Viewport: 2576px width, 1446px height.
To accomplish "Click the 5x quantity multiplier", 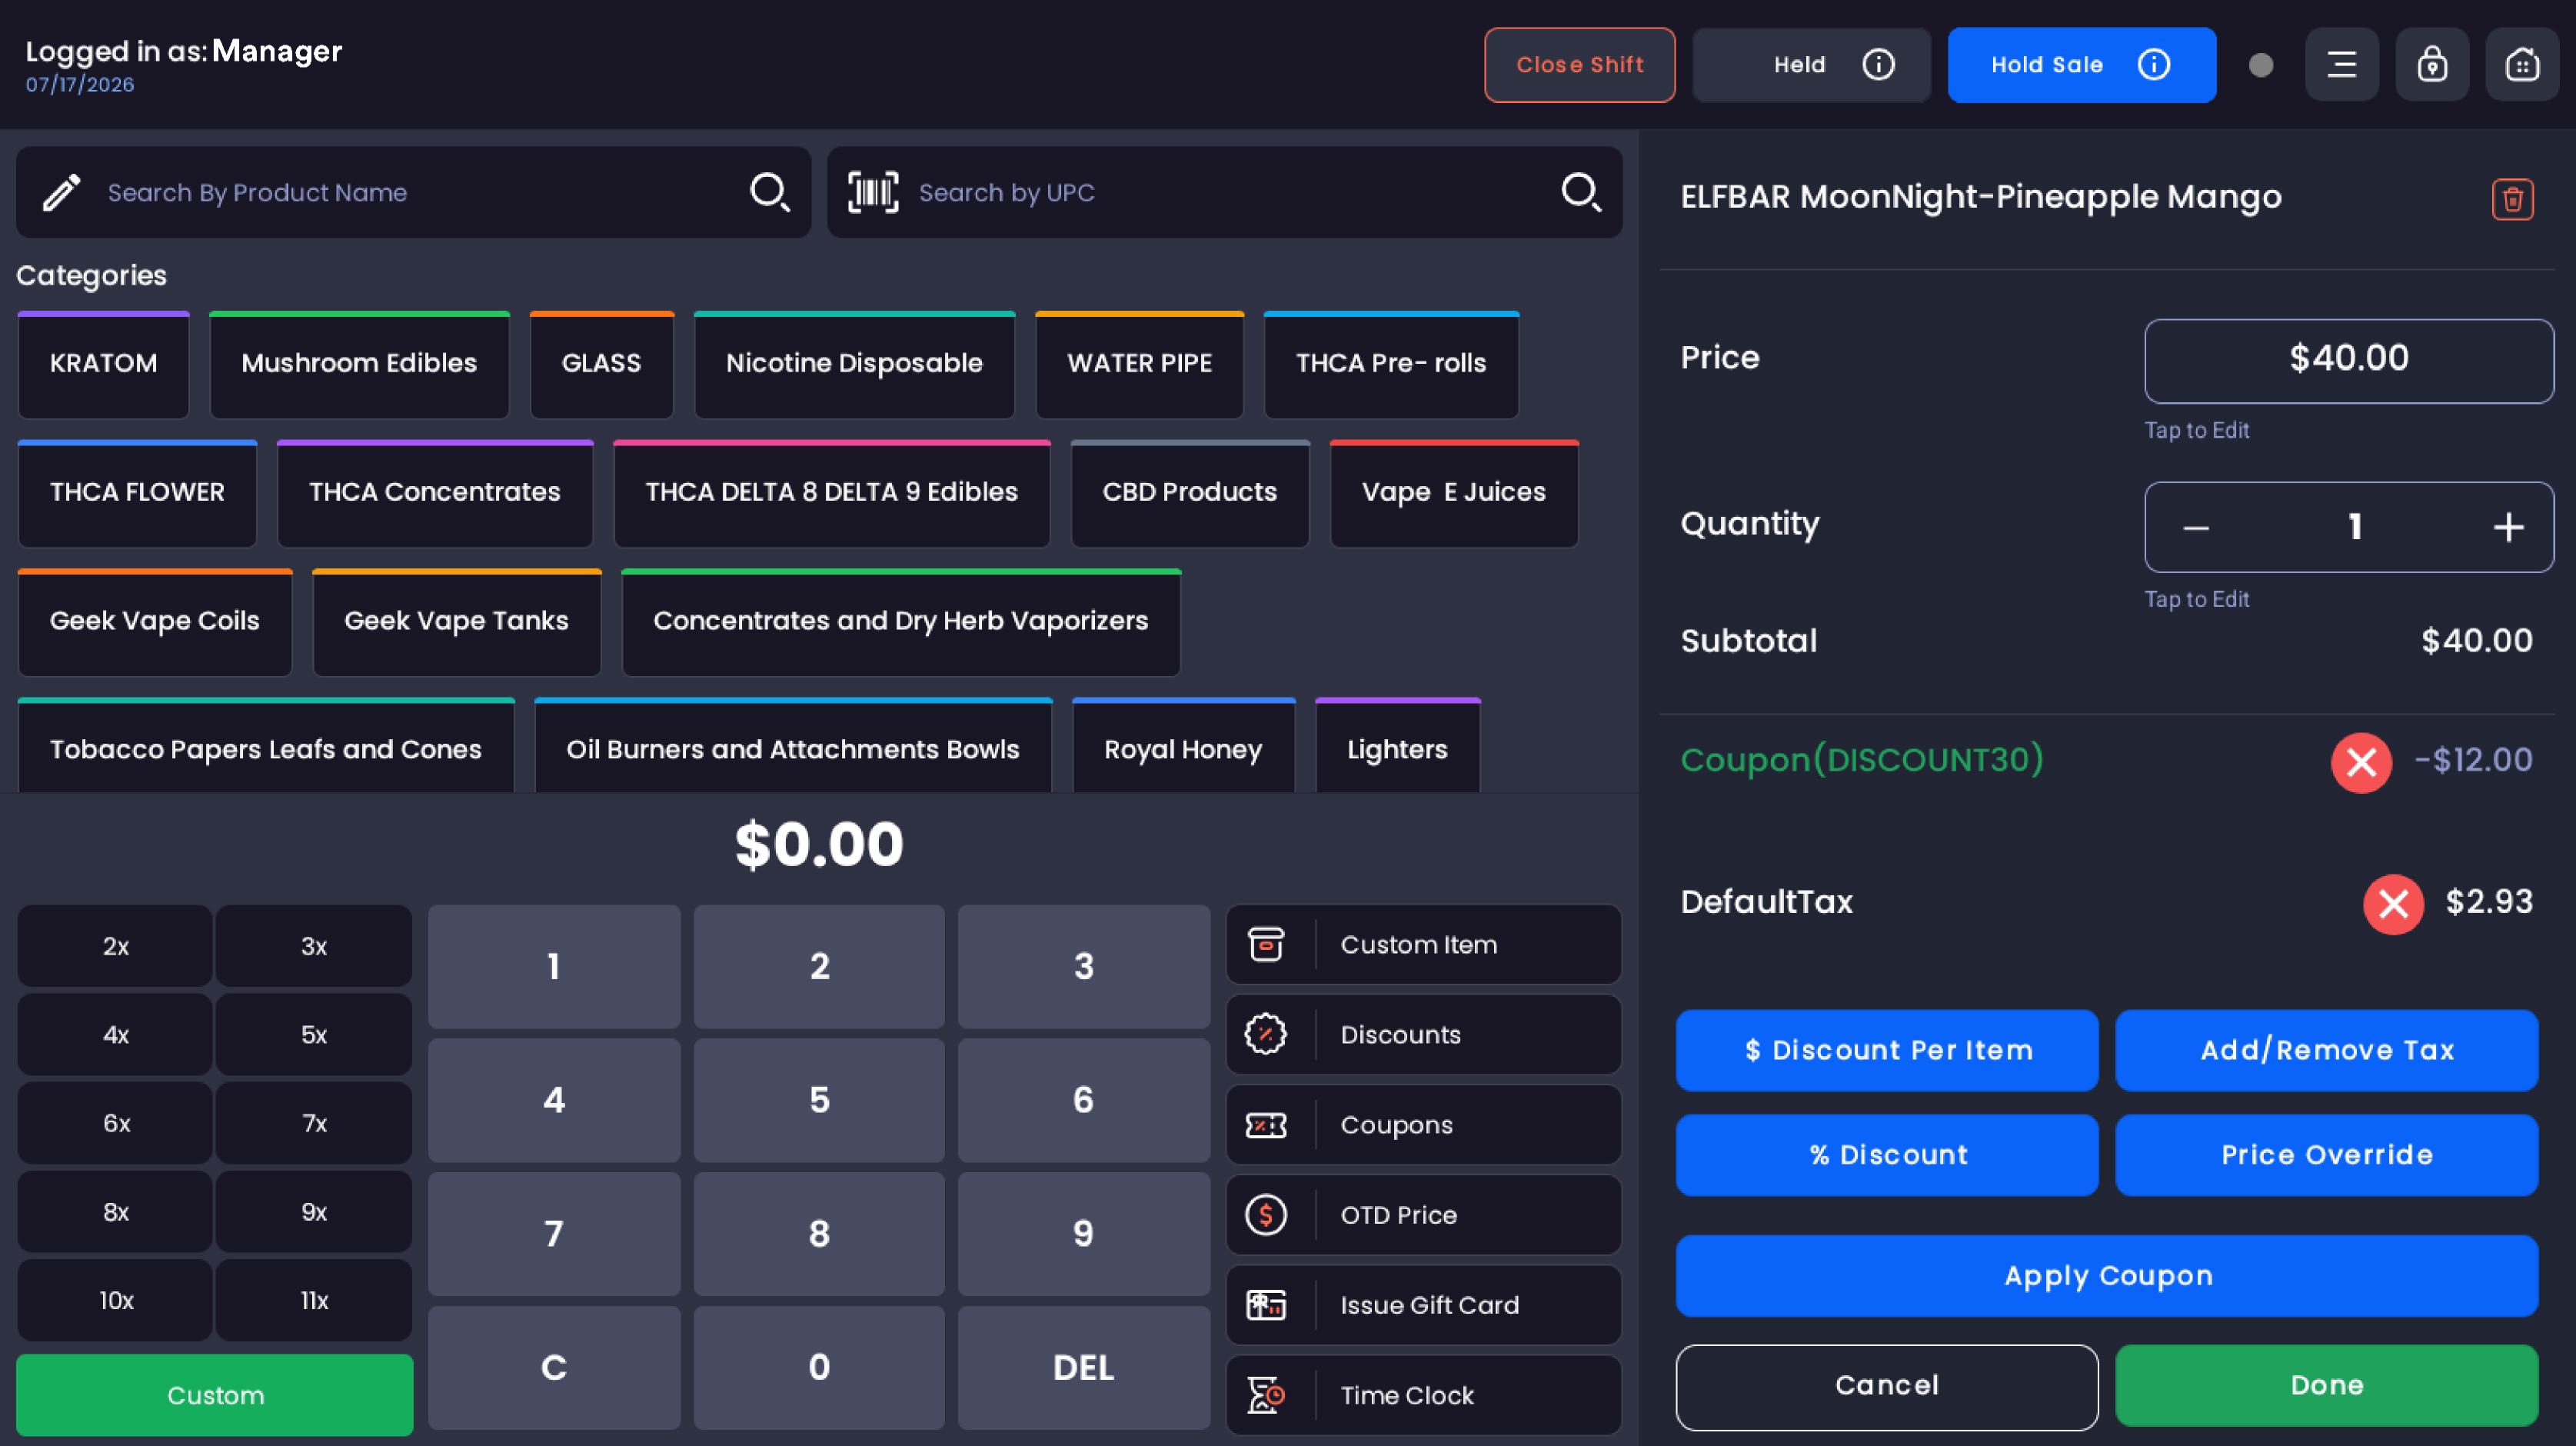I will pos(313,1034).
